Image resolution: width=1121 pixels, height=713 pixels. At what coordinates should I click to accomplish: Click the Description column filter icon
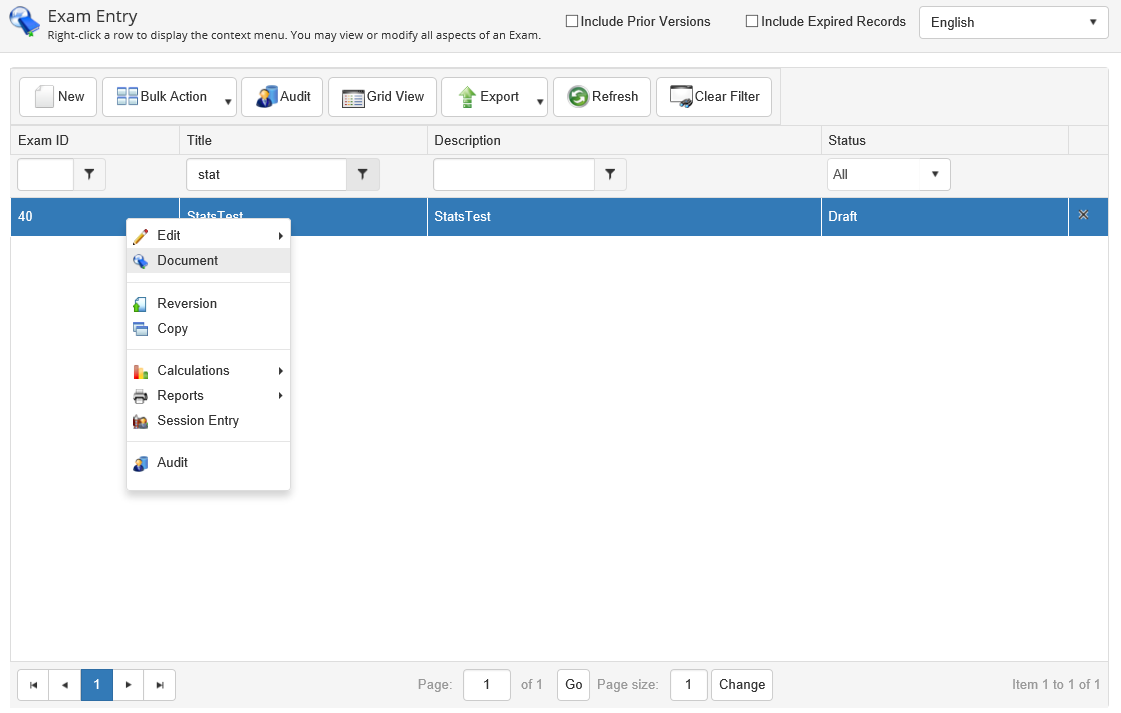(610, 174)
